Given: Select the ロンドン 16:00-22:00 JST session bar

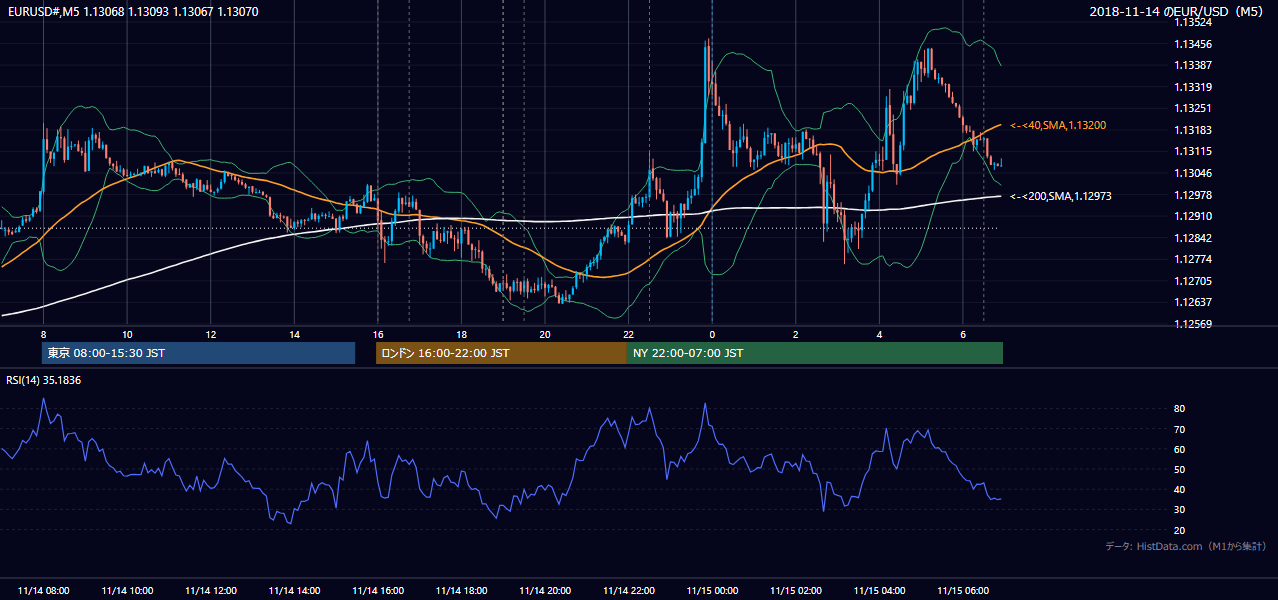Looking at the screenshot, I should pos(501,353).
